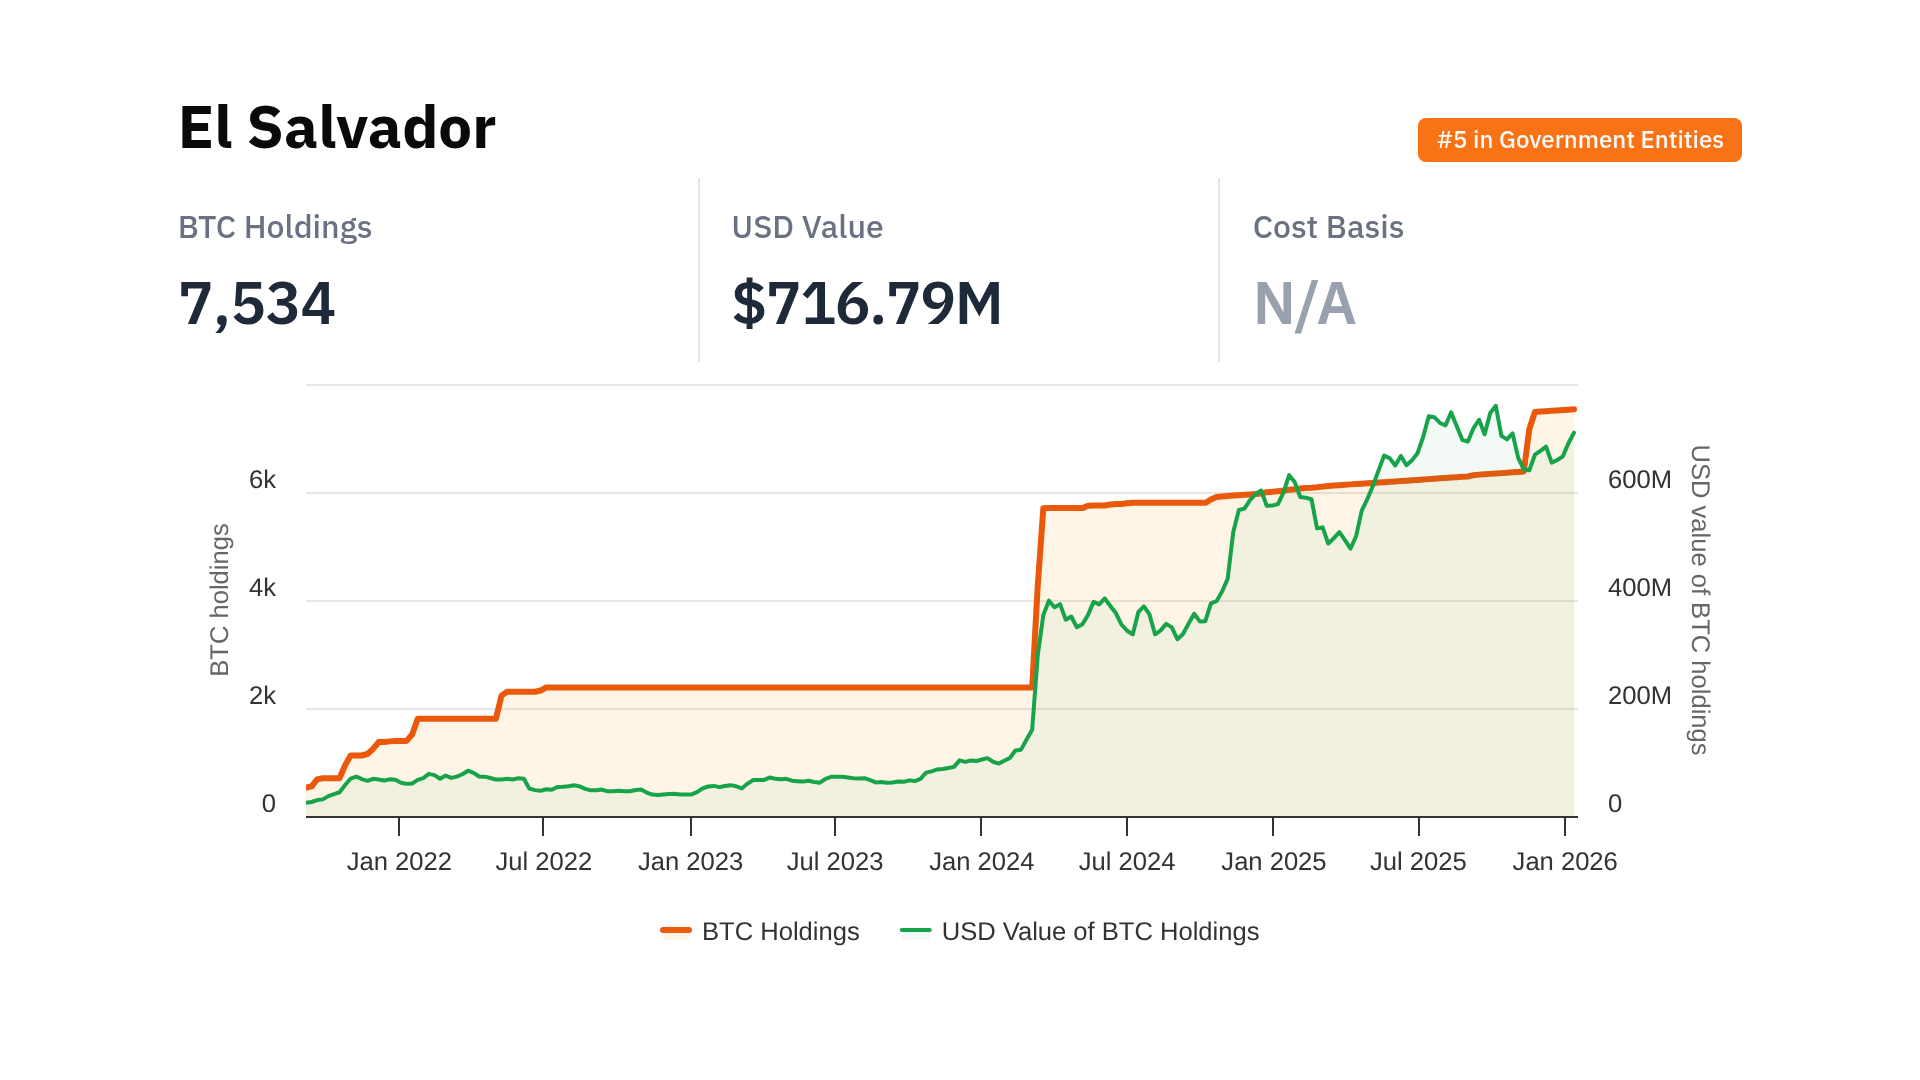Click the green USD Value legend line swatch
1920x1080 pixels.
tap(915, 931)
